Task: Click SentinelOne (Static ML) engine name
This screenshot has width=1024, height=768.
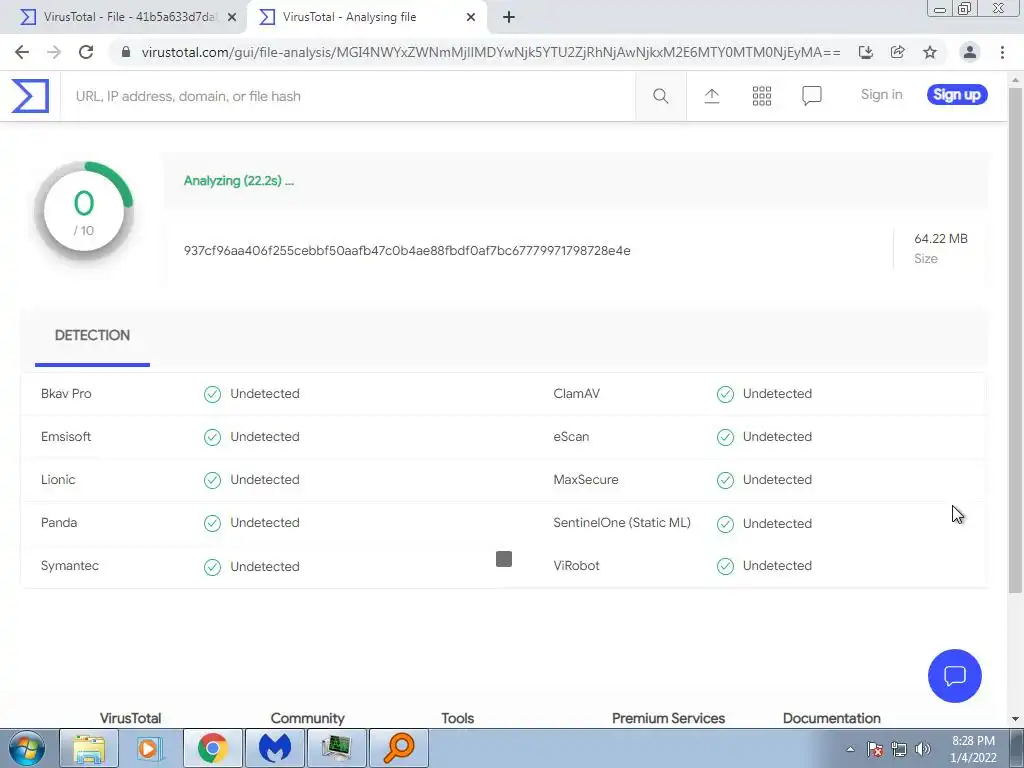Action: coord(622,523)
